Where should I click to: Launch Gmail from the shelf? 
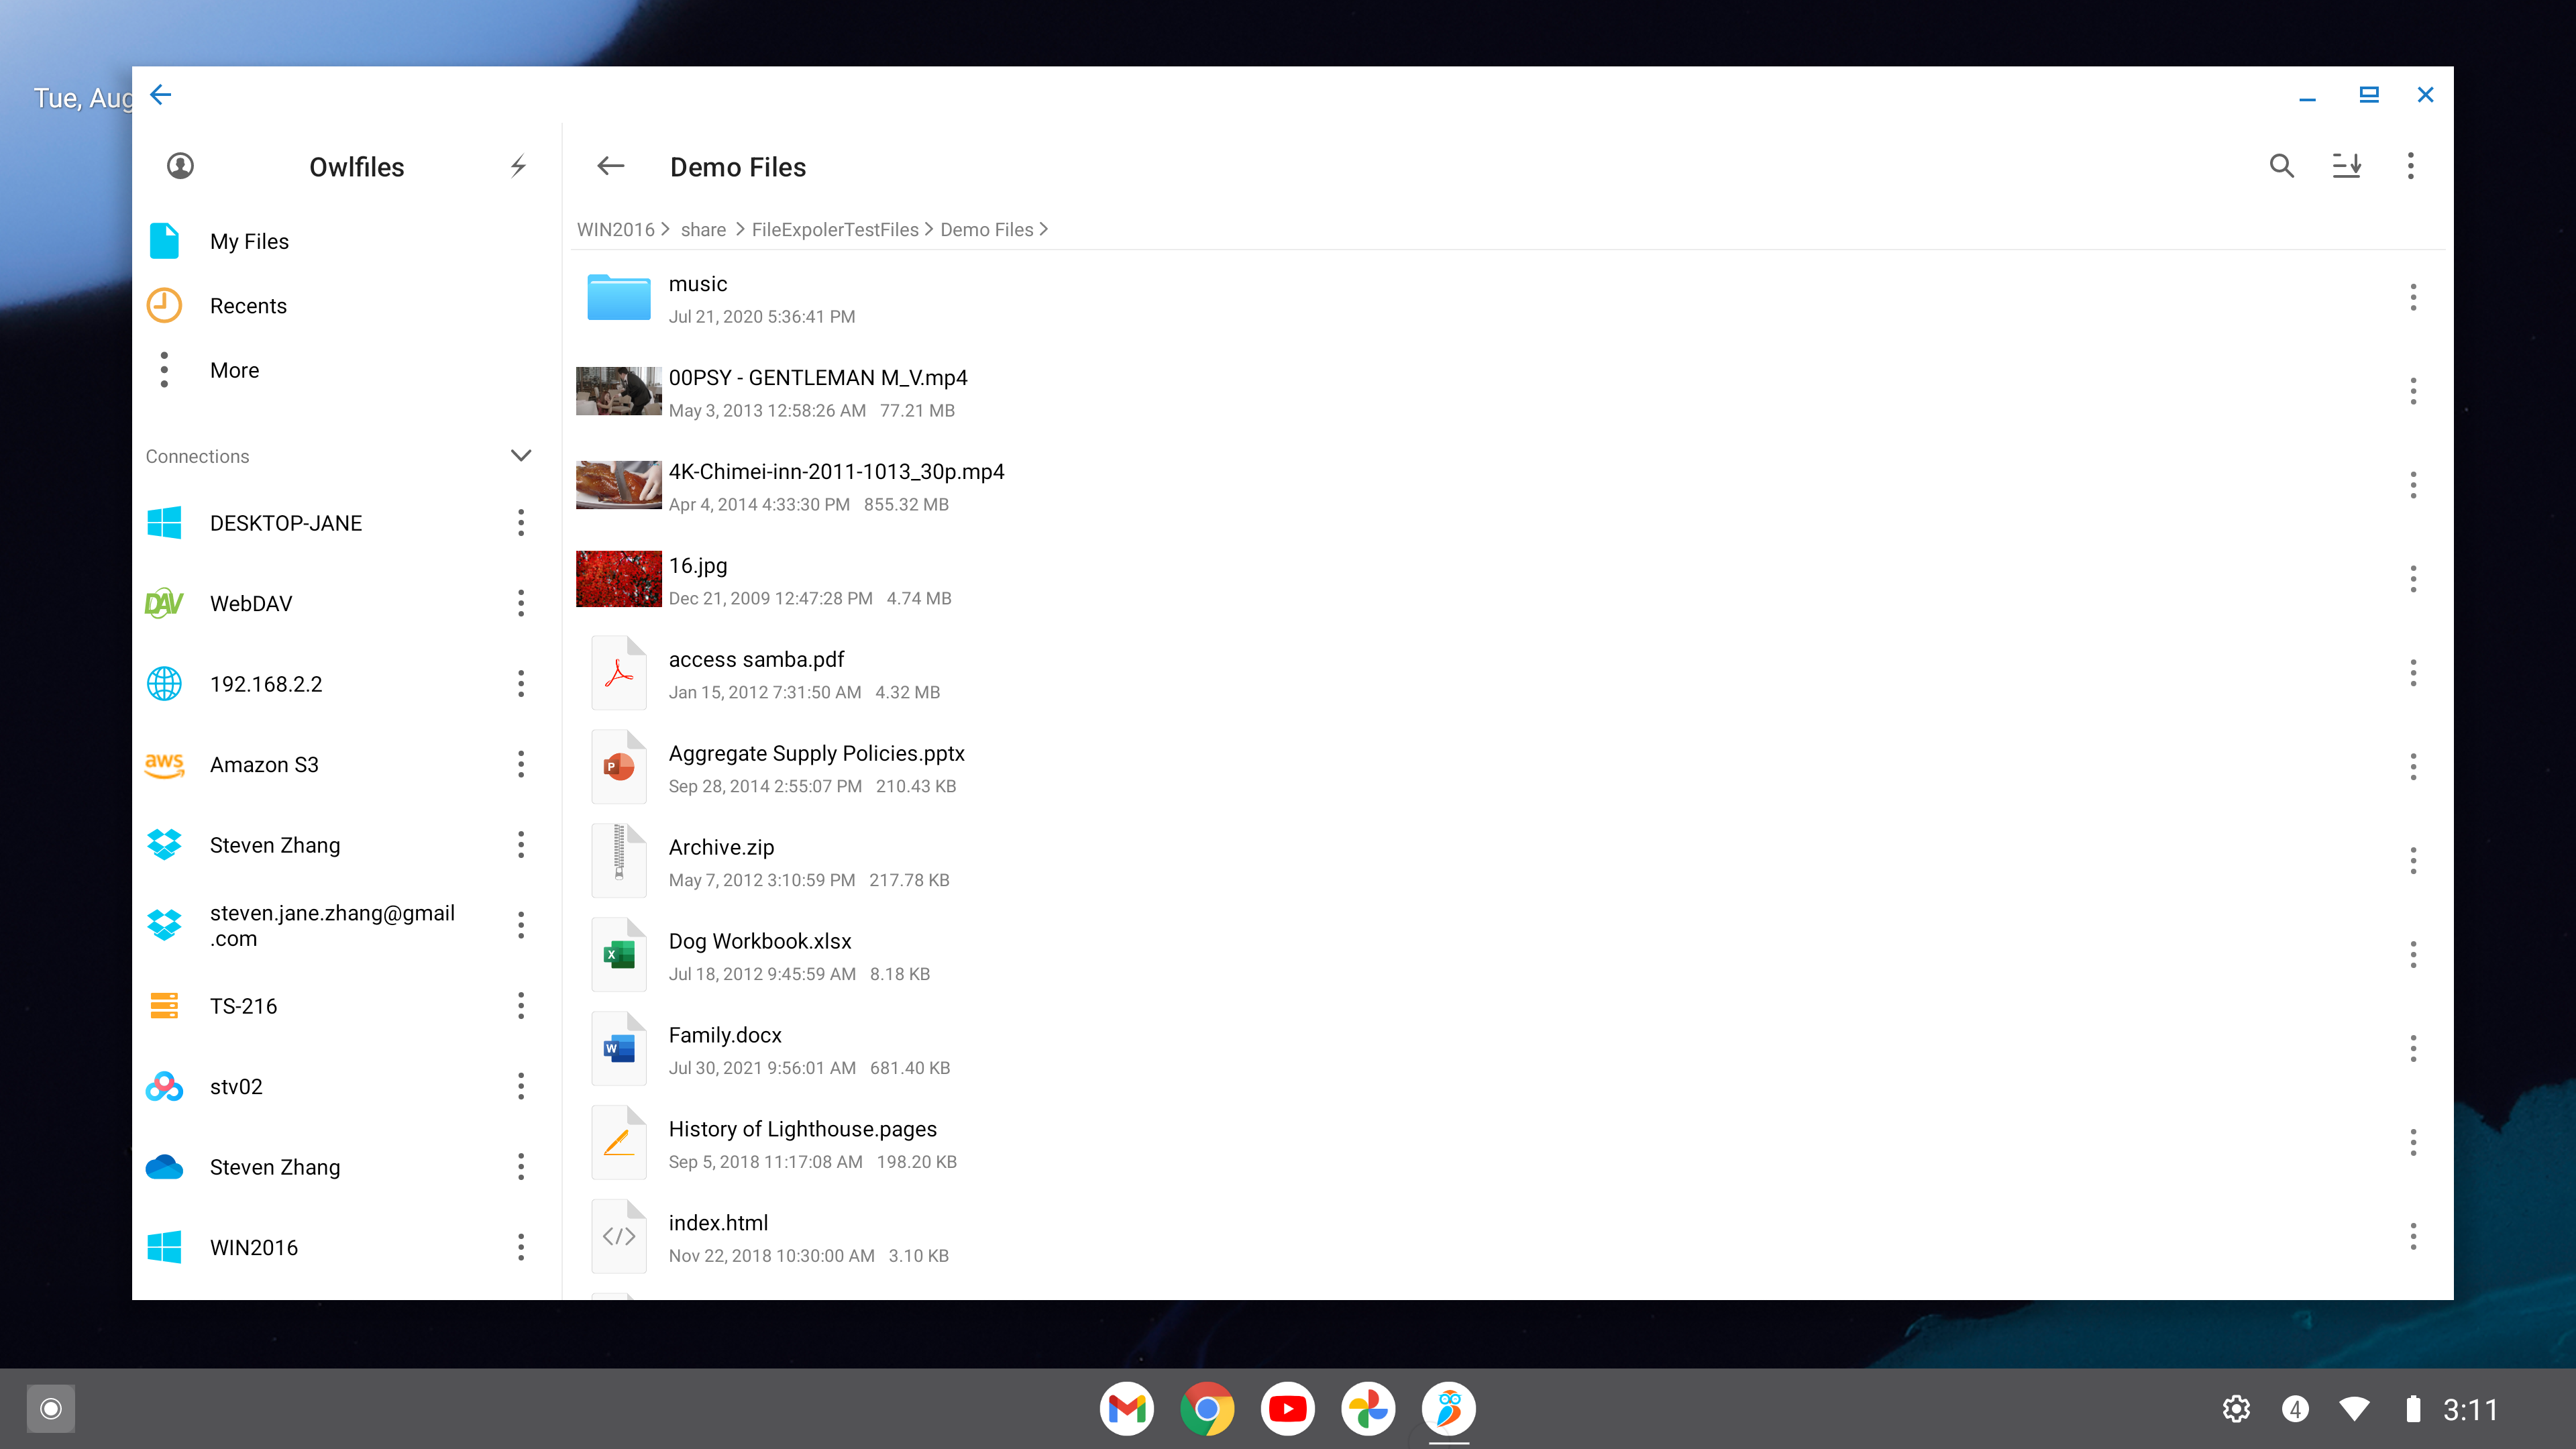click(x=1127, y=1408)
